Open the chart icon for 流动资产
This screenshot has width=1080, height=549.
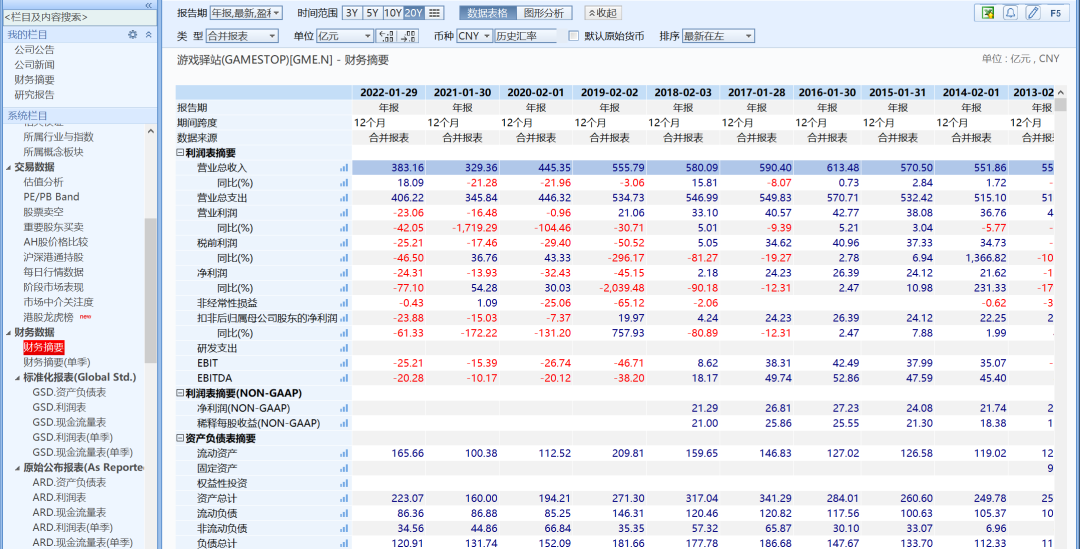pyautogui.click(x=344, y=453)
